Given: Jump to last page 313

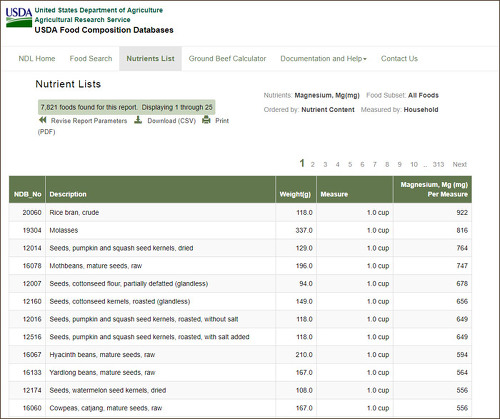Looking at the screenshot, I should click(x=438, y=164).
